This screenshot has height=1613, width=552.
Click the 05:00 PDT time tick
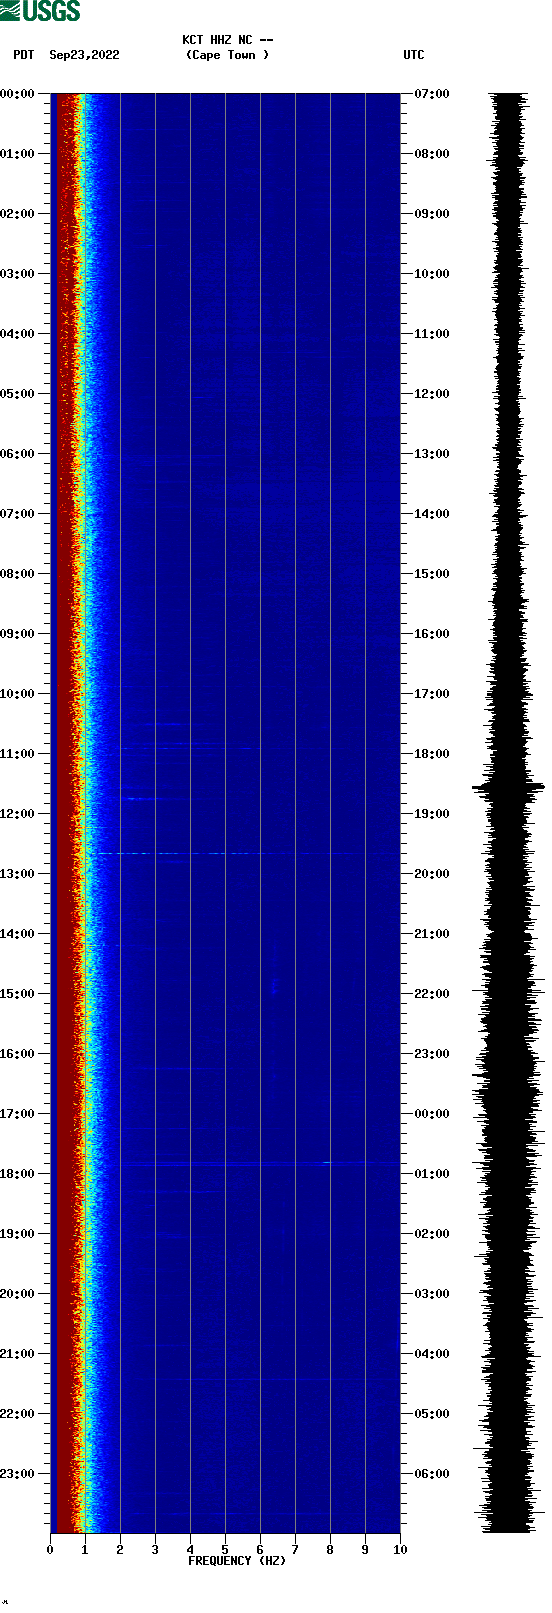(x=17, y=394)
